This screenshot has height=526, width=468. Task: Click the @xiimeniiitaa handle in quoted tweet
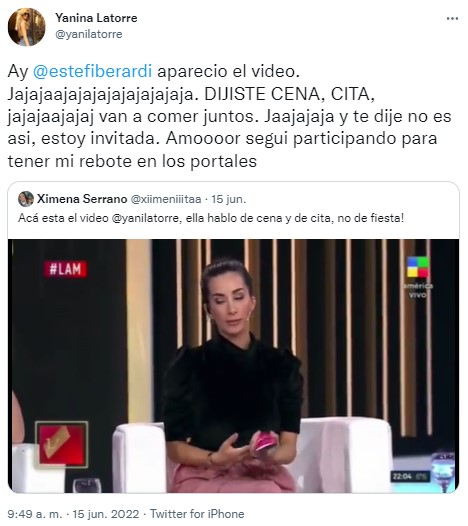(166, 199)
